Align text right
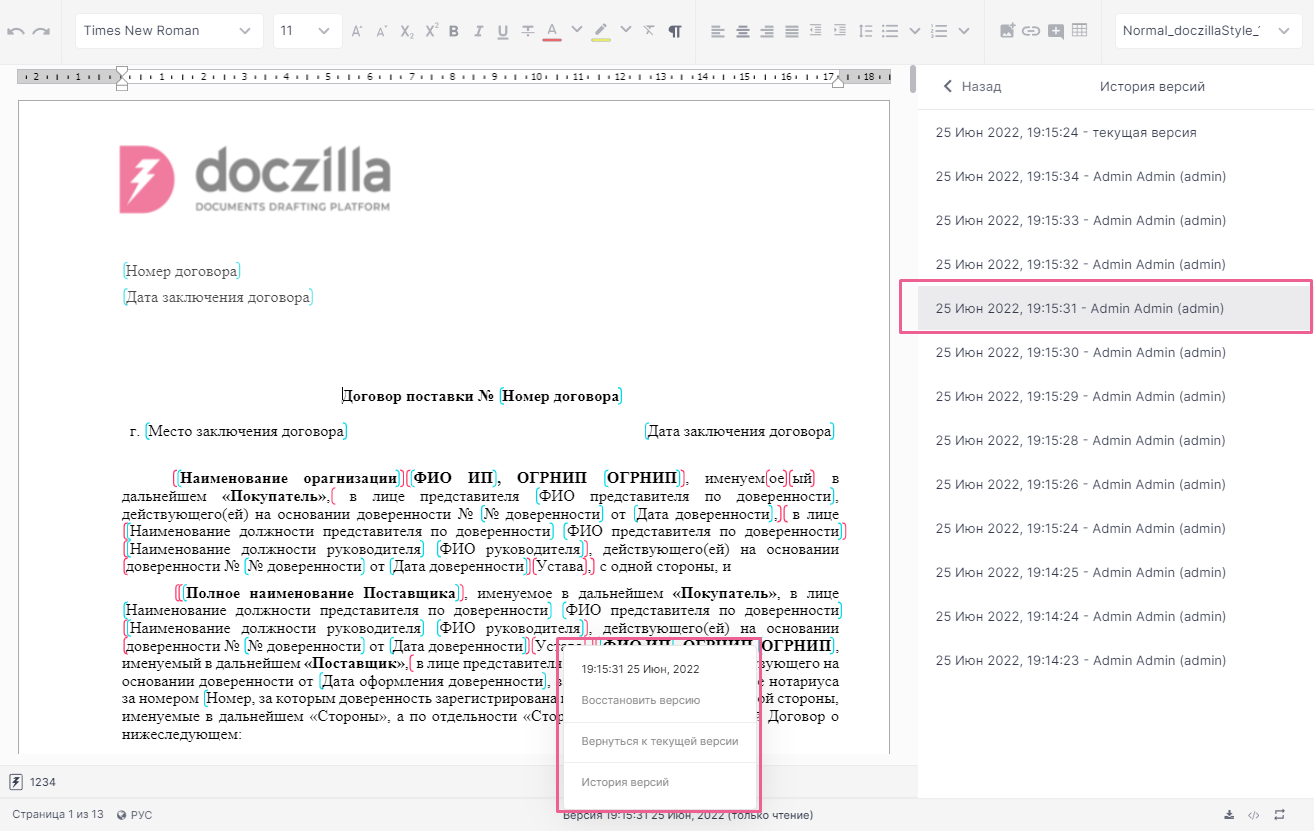The height and width of the screenshot is (831, 1314). [767, 31]
